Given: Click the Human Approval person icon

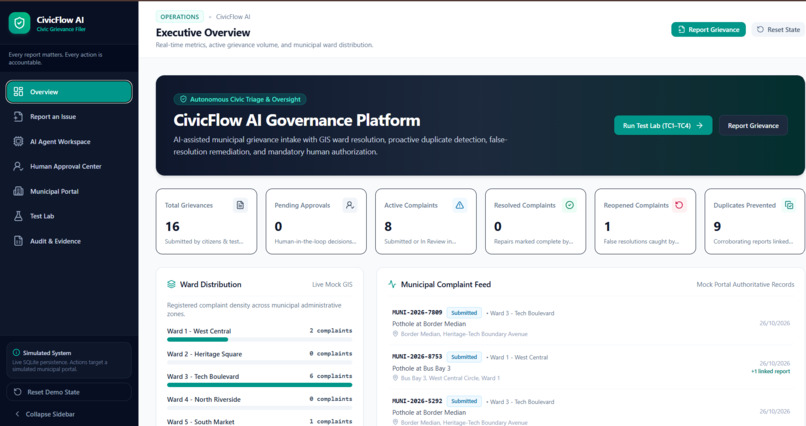Looking at the screenshot, I should 19,166.
